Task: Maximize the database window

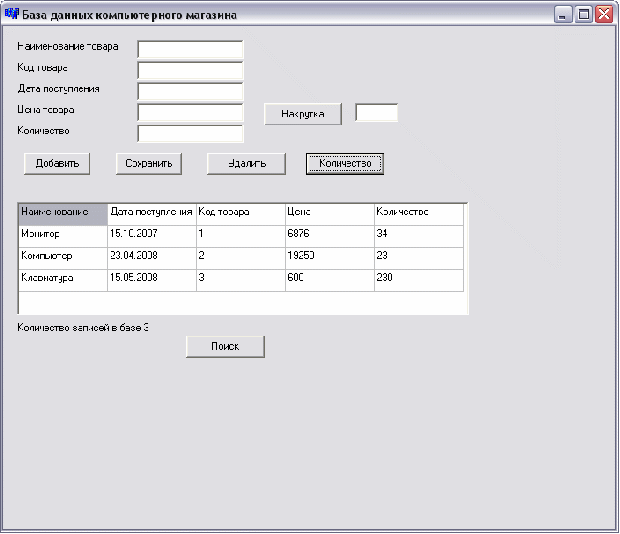Action: 583,14
